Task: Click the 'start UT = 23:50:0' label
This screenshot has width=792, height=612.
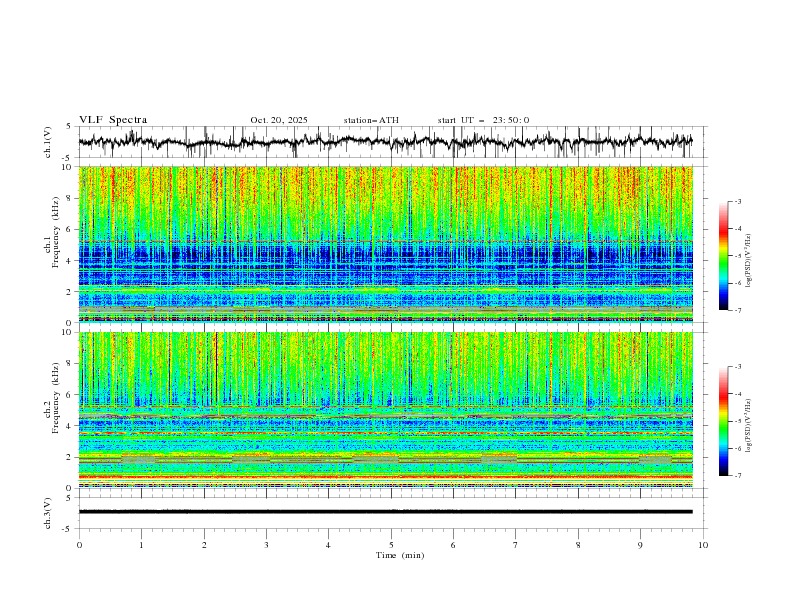Action: point(483,120)
